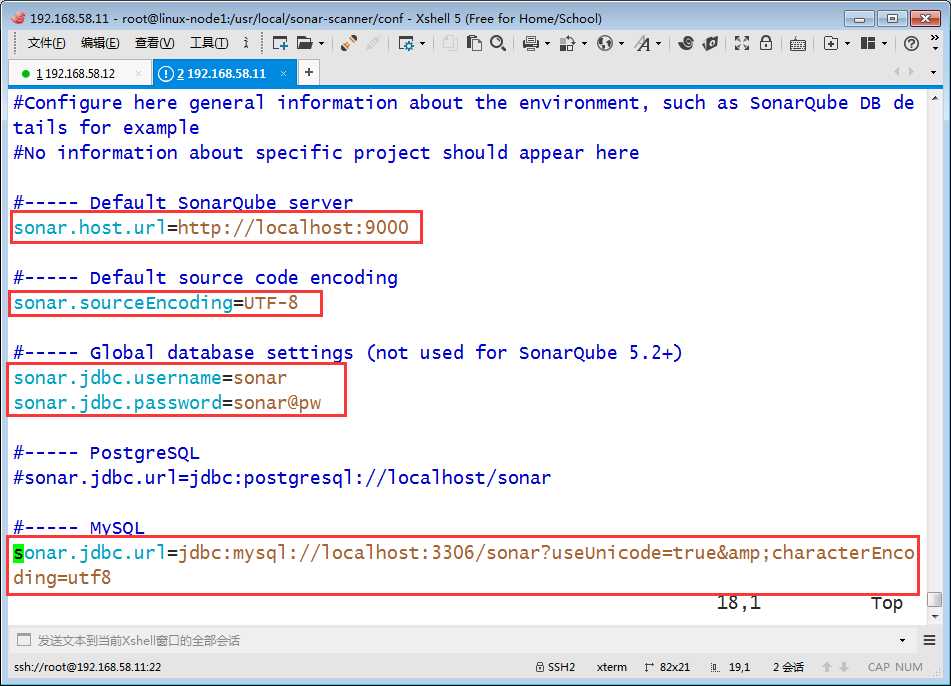Expand the file transfer dropdown arrow

584,44
